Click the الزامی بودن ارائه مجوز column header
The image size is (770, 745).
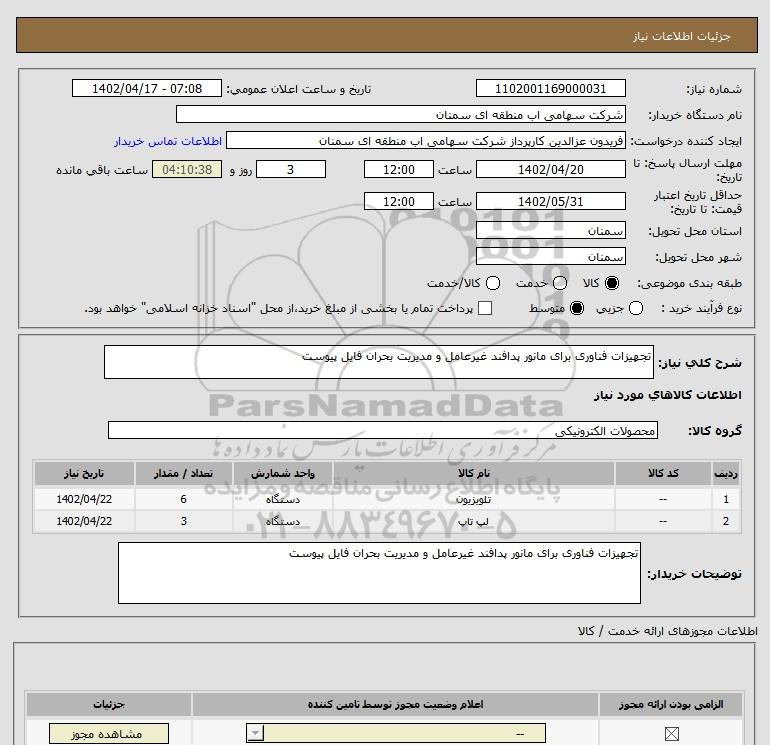tap(671, 704)
